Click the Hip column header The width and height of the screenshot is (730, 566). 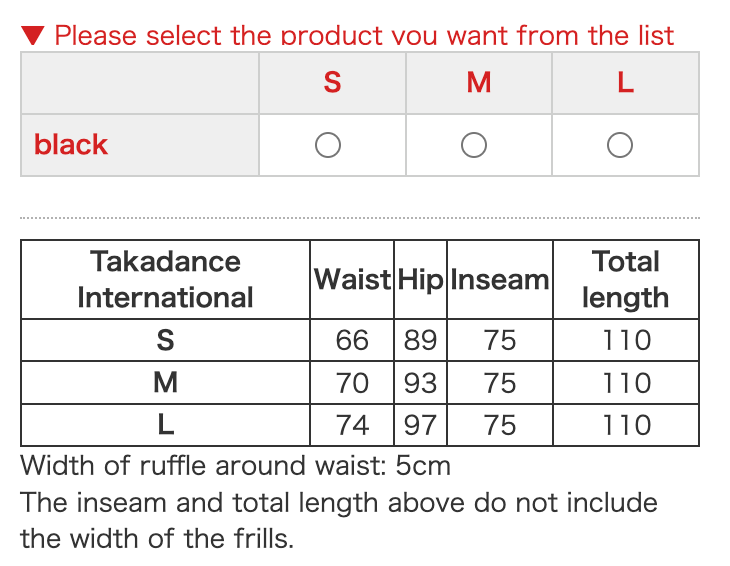pyautogui.click(x=420, y=279)
